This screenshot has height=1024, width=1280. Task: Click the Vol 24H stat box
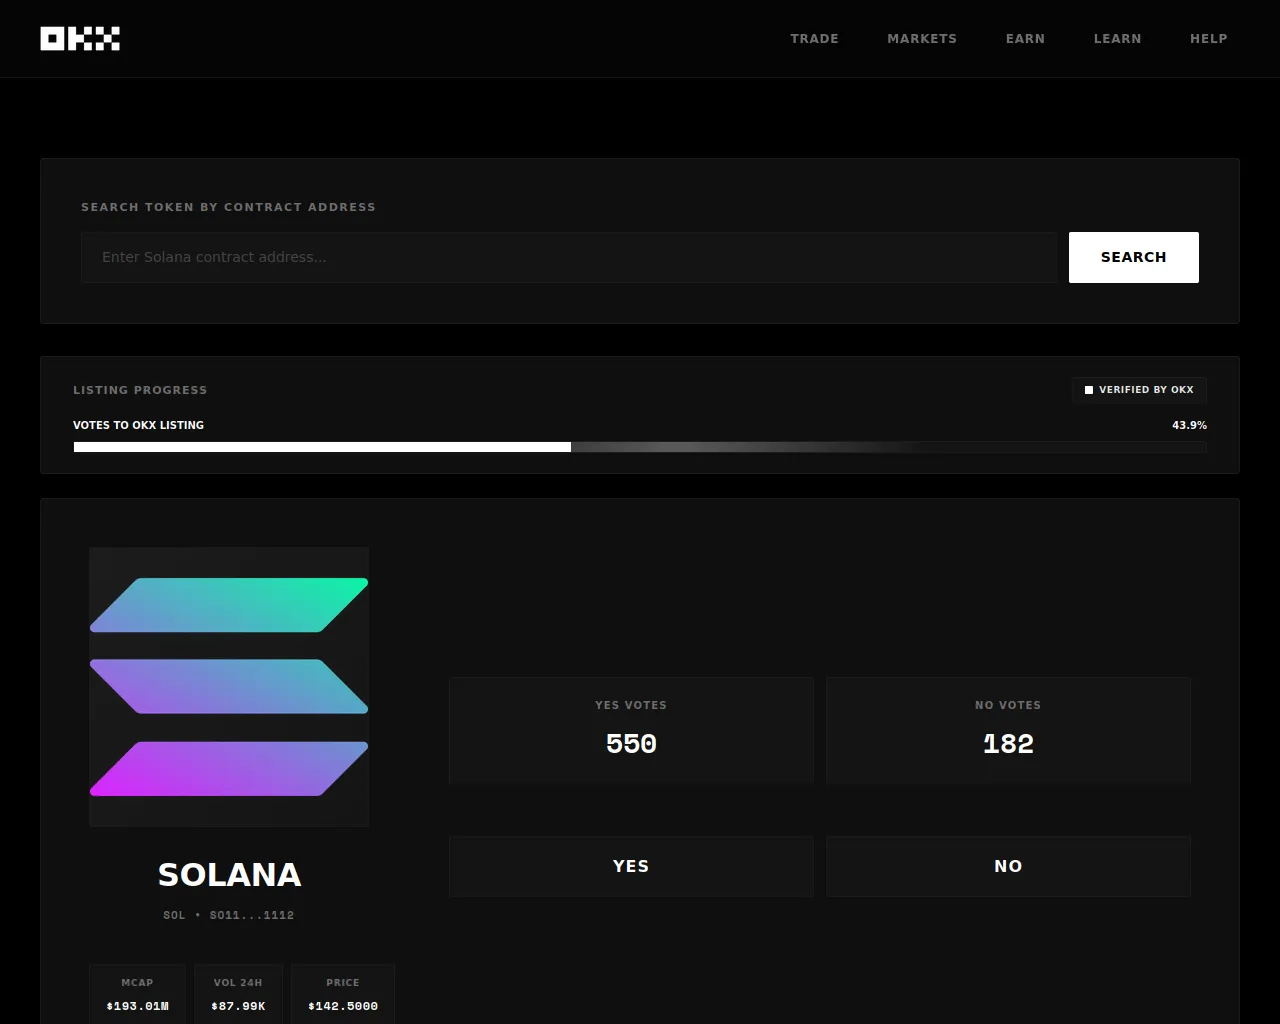(238, 994)
